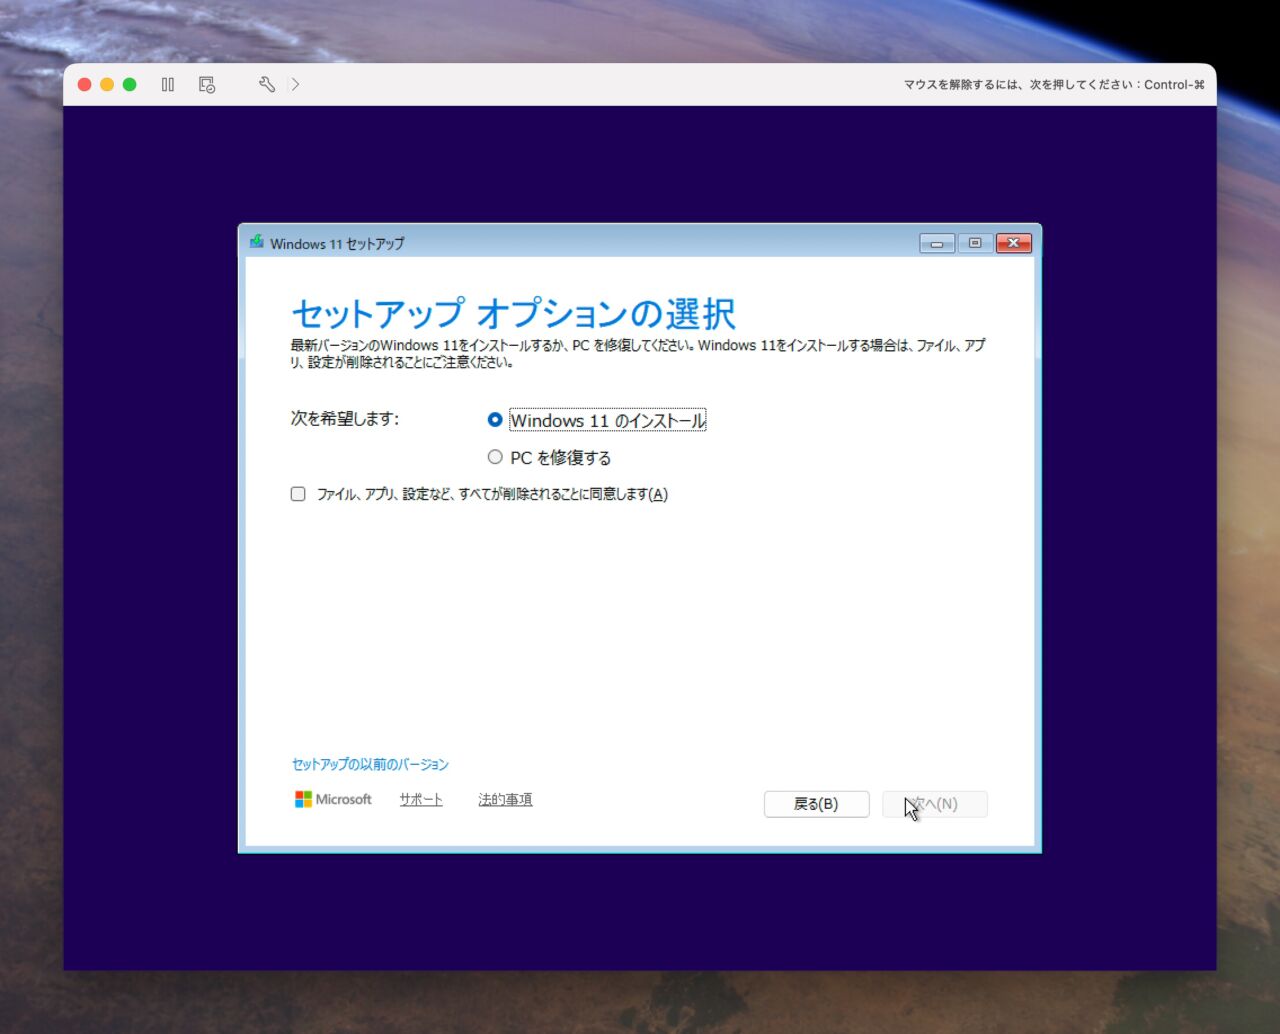Enter full screen with green button

[129, 85]
